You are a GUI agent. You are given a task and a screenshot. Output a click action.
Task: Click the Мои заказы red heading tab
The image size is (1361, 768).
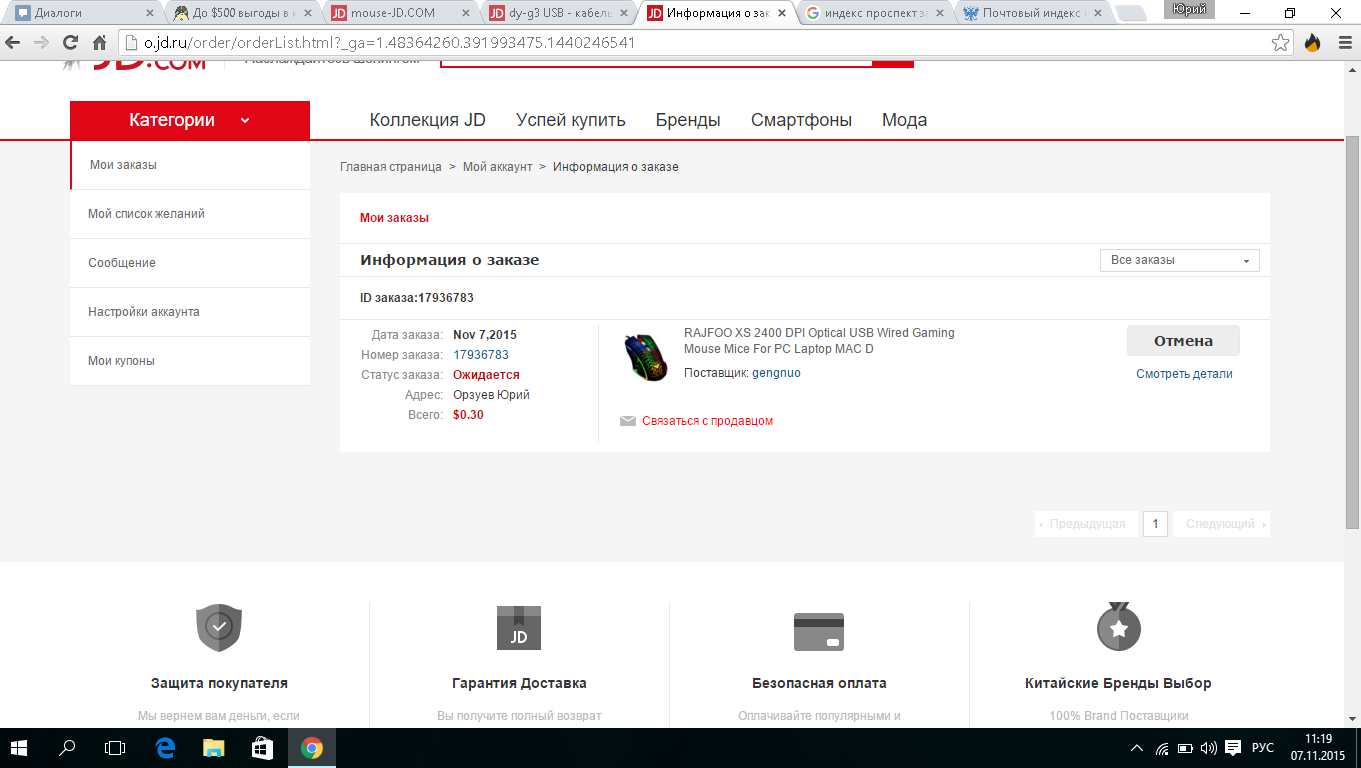point(394,218)
